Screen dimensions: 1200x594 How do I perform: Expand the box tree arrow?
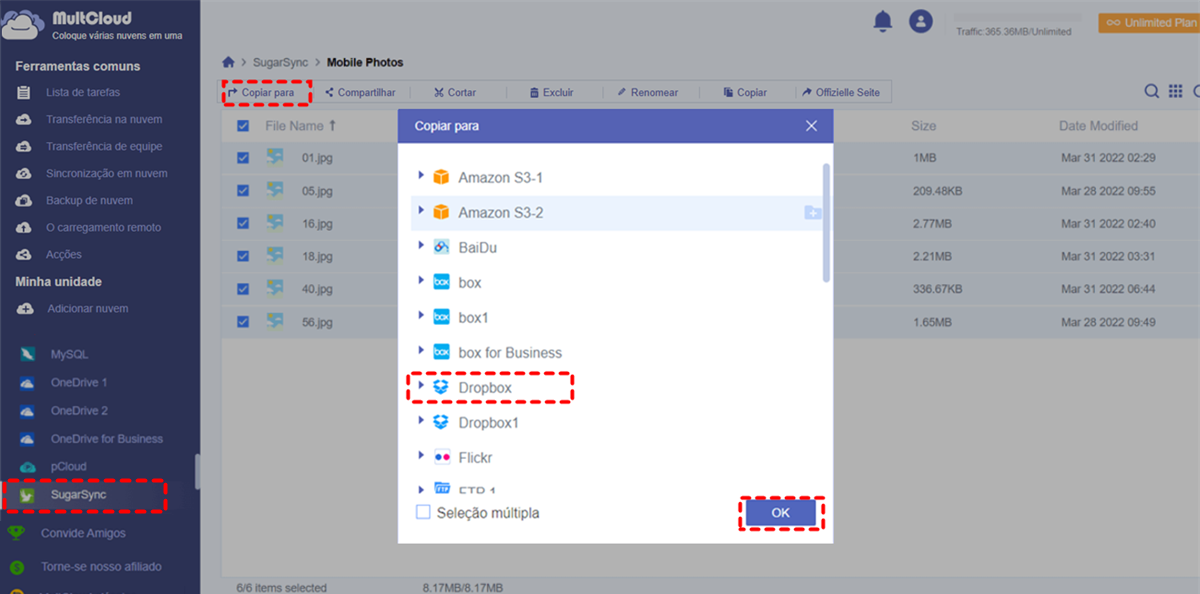point(421,282)
